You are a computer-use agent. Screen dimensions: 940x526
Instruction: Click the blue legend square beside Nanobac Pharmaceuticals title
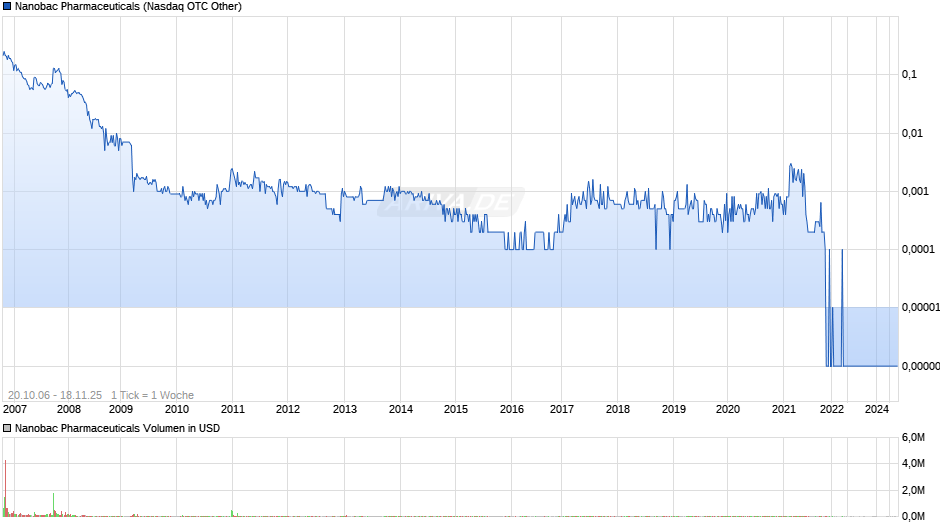[7, 7]
